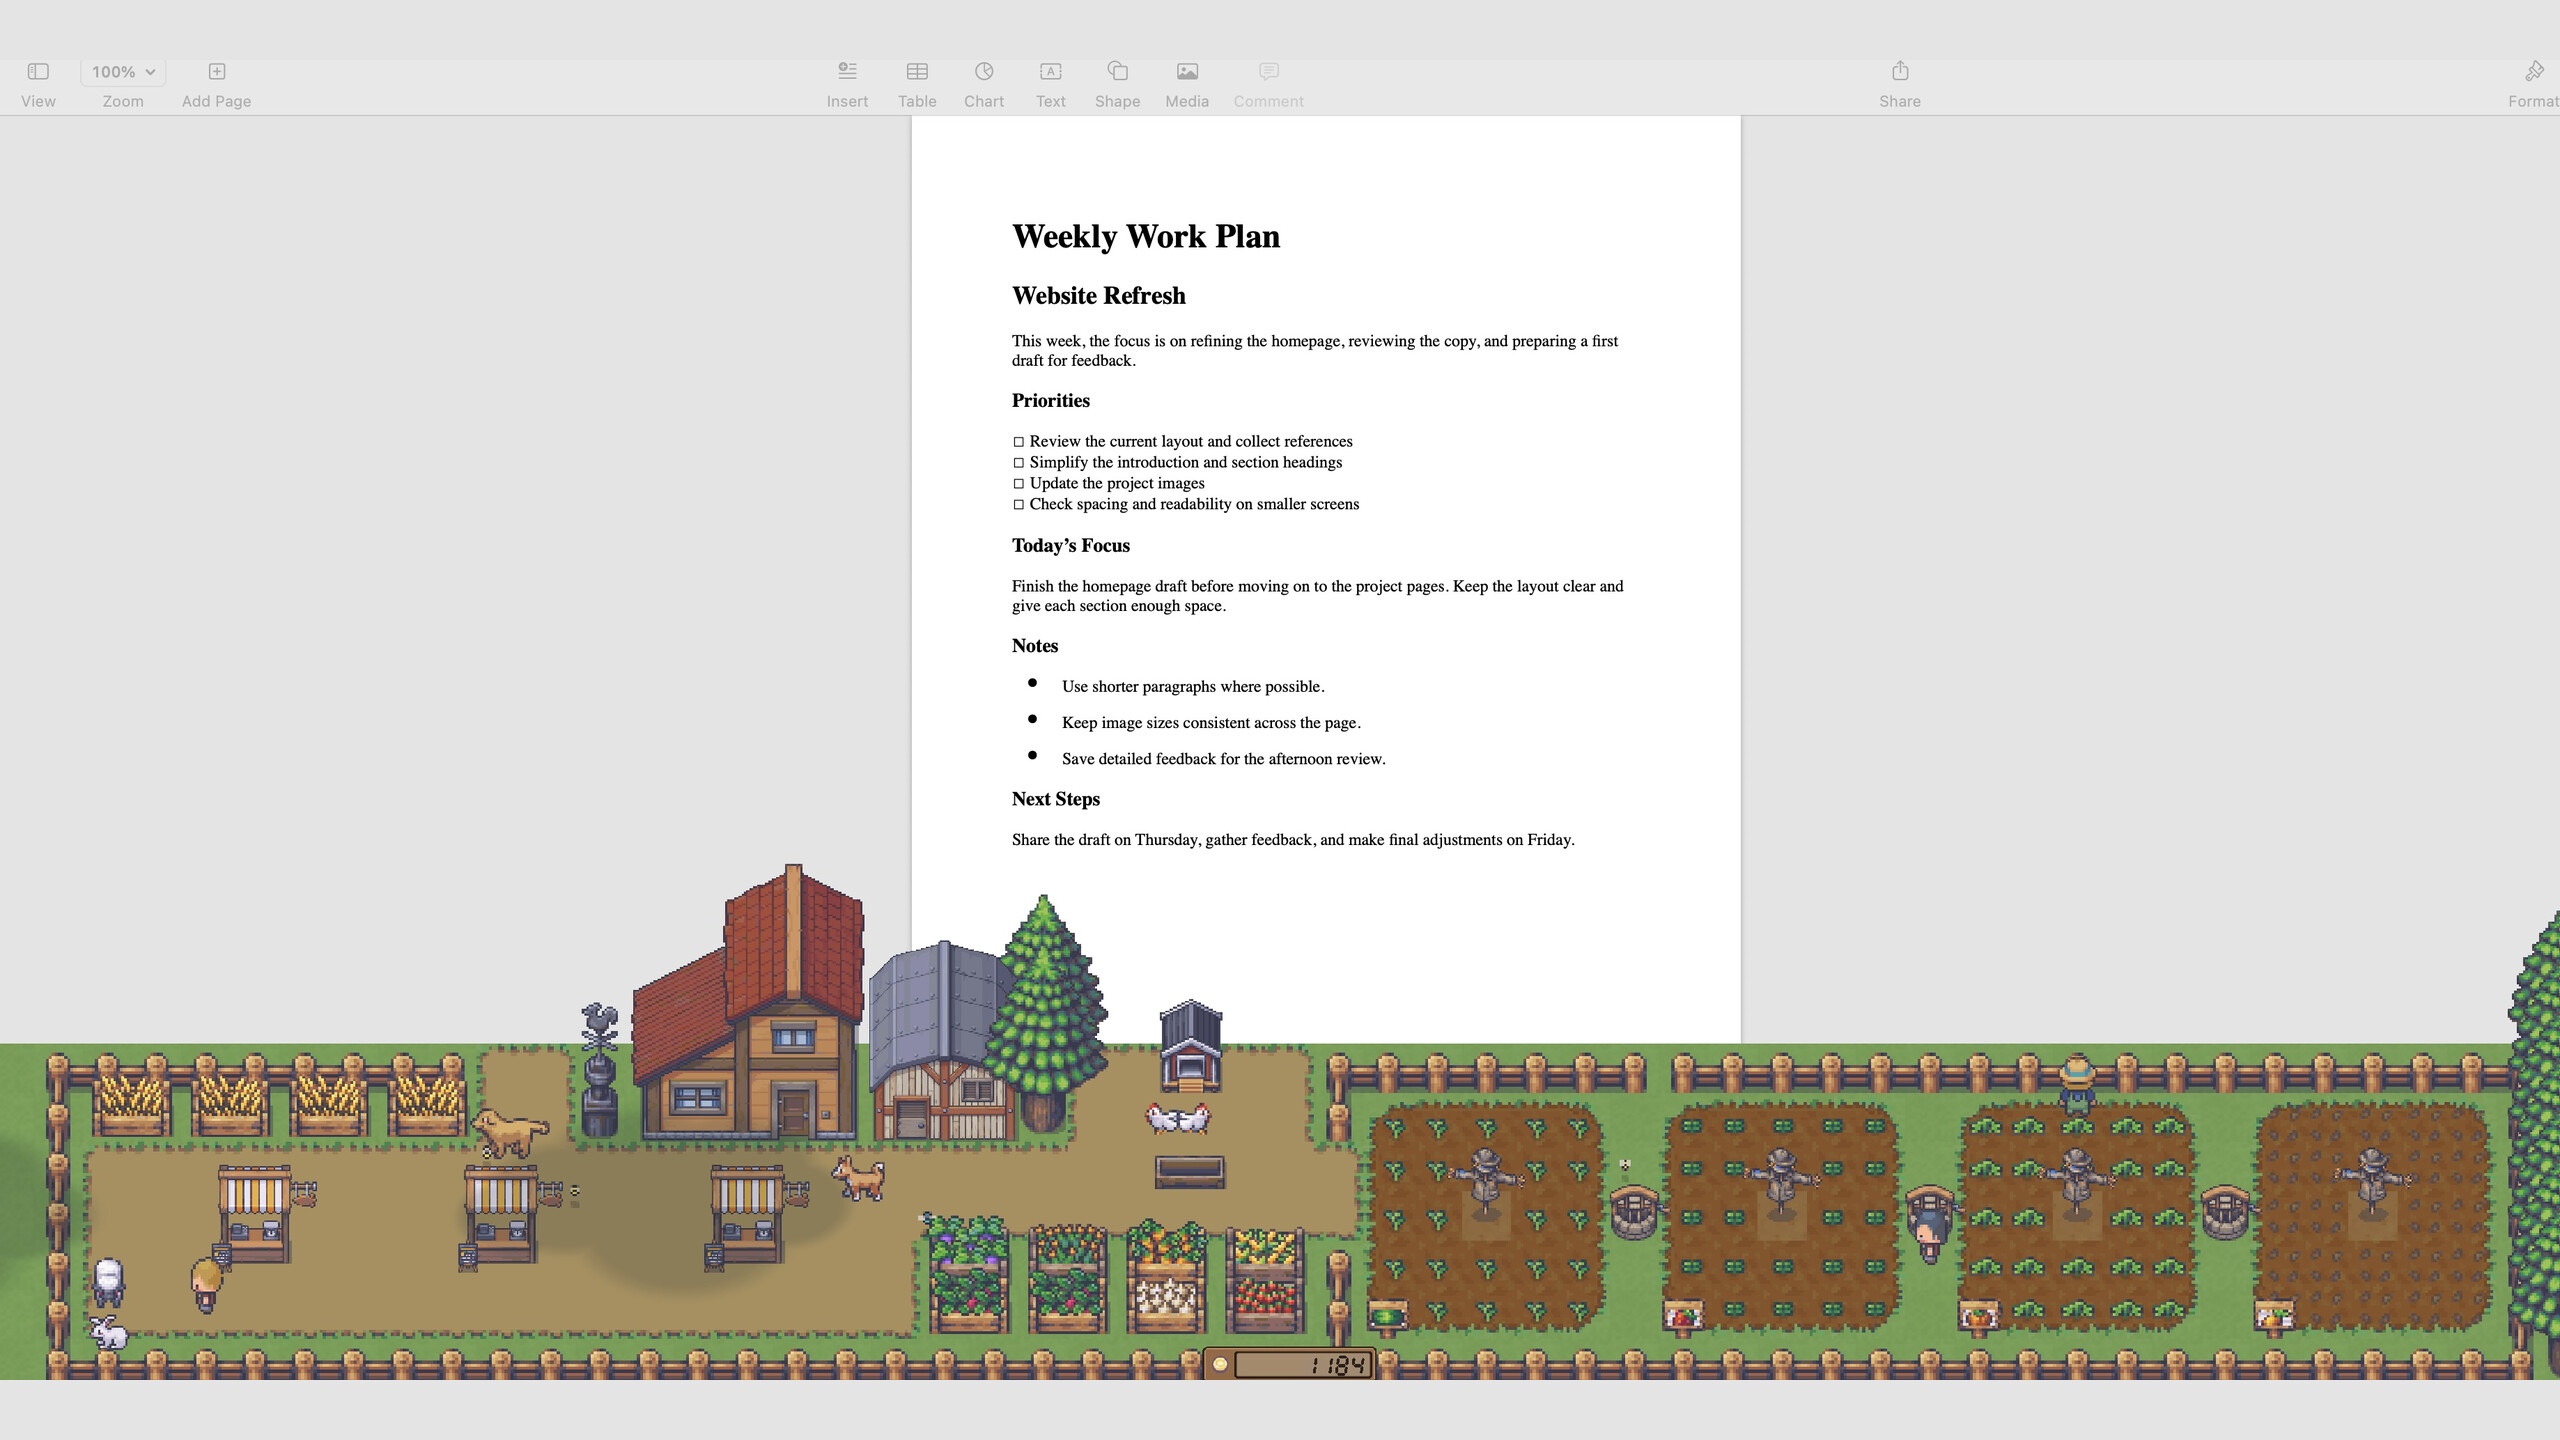This screenshot has height=1440, width=2560.
Task: Click the golden dog near wheat crates
Action: click(x=511, y=1133)
